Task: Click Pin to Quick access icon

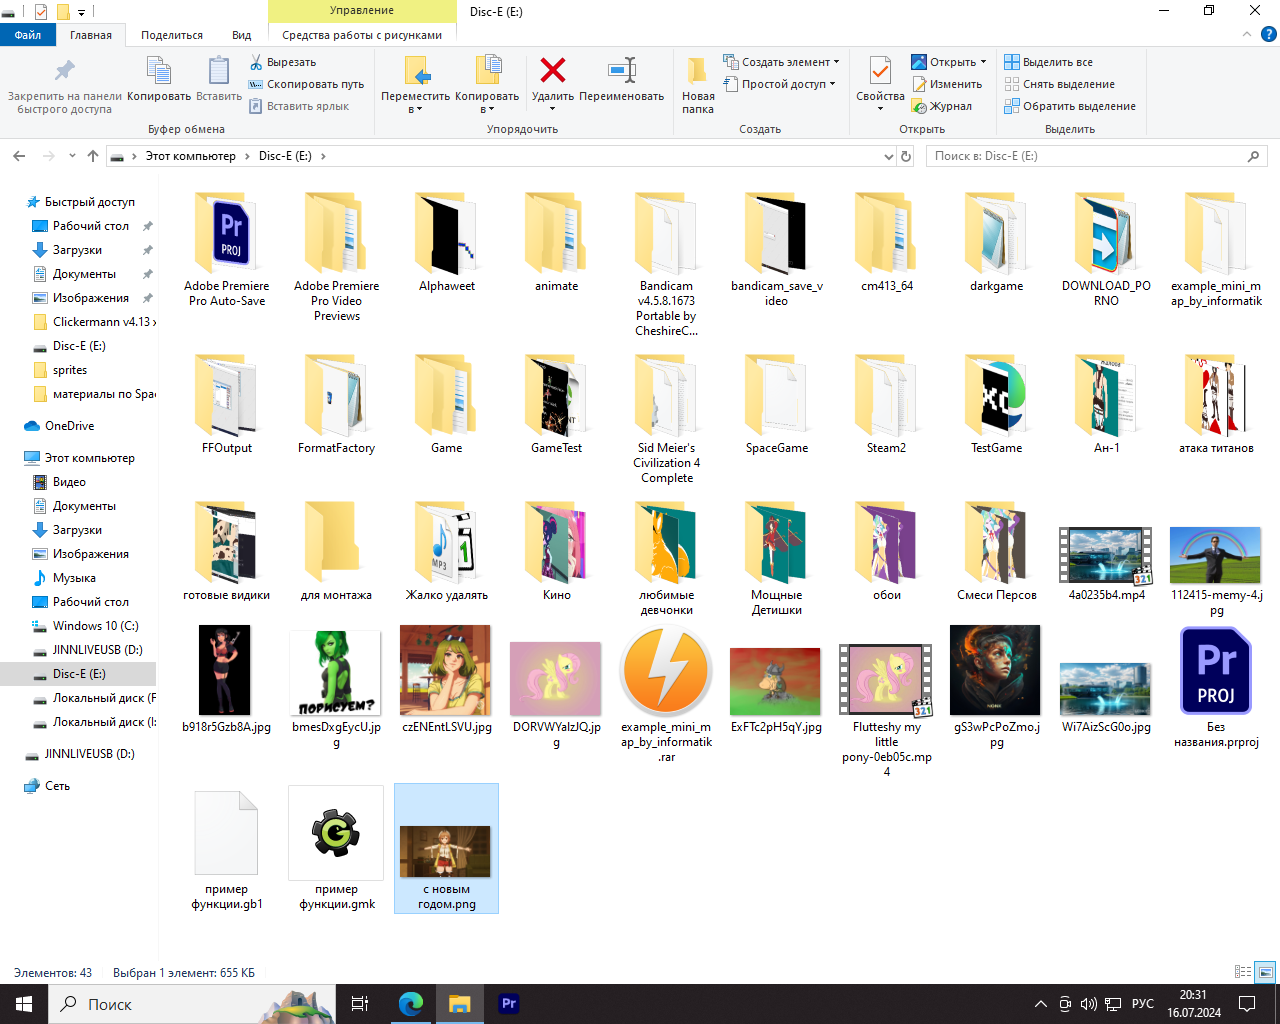Action: tap(64, 71)
